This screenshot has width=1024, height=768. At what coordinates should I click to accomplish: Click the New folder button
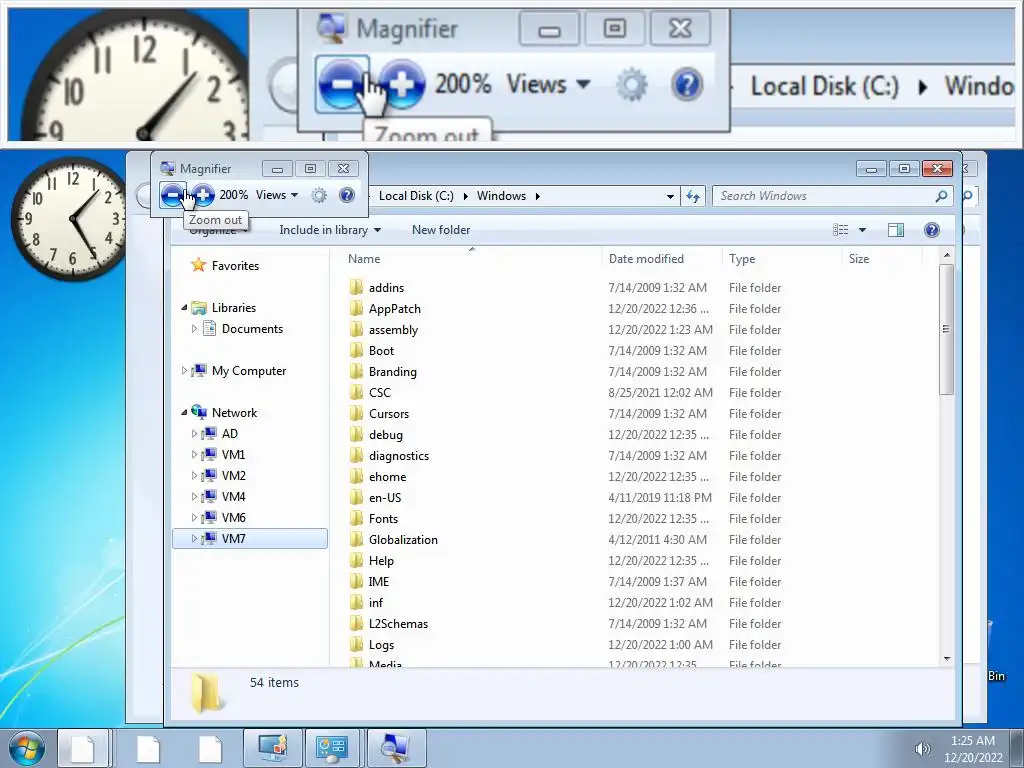441,230
